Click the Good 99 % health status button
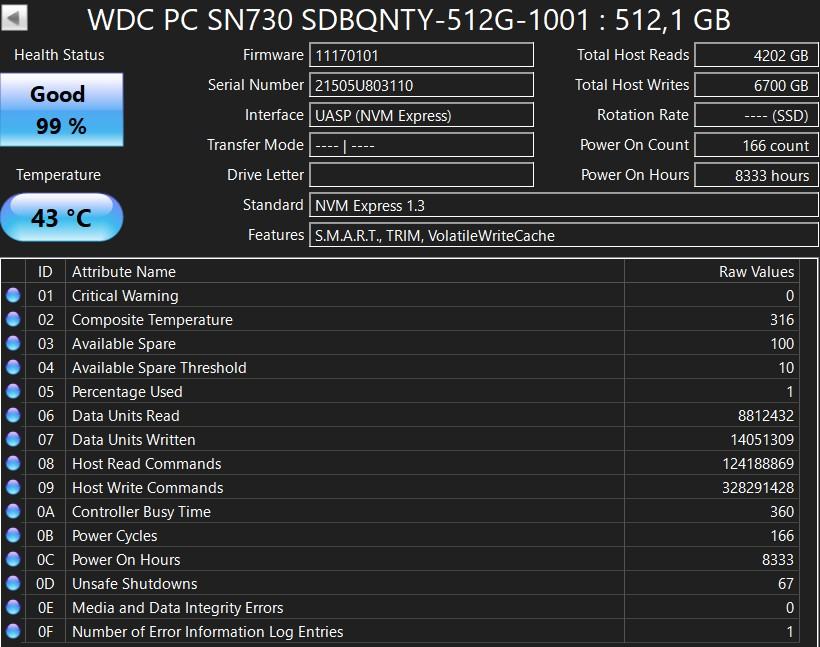820x647 pixels. tap(62, 109)
